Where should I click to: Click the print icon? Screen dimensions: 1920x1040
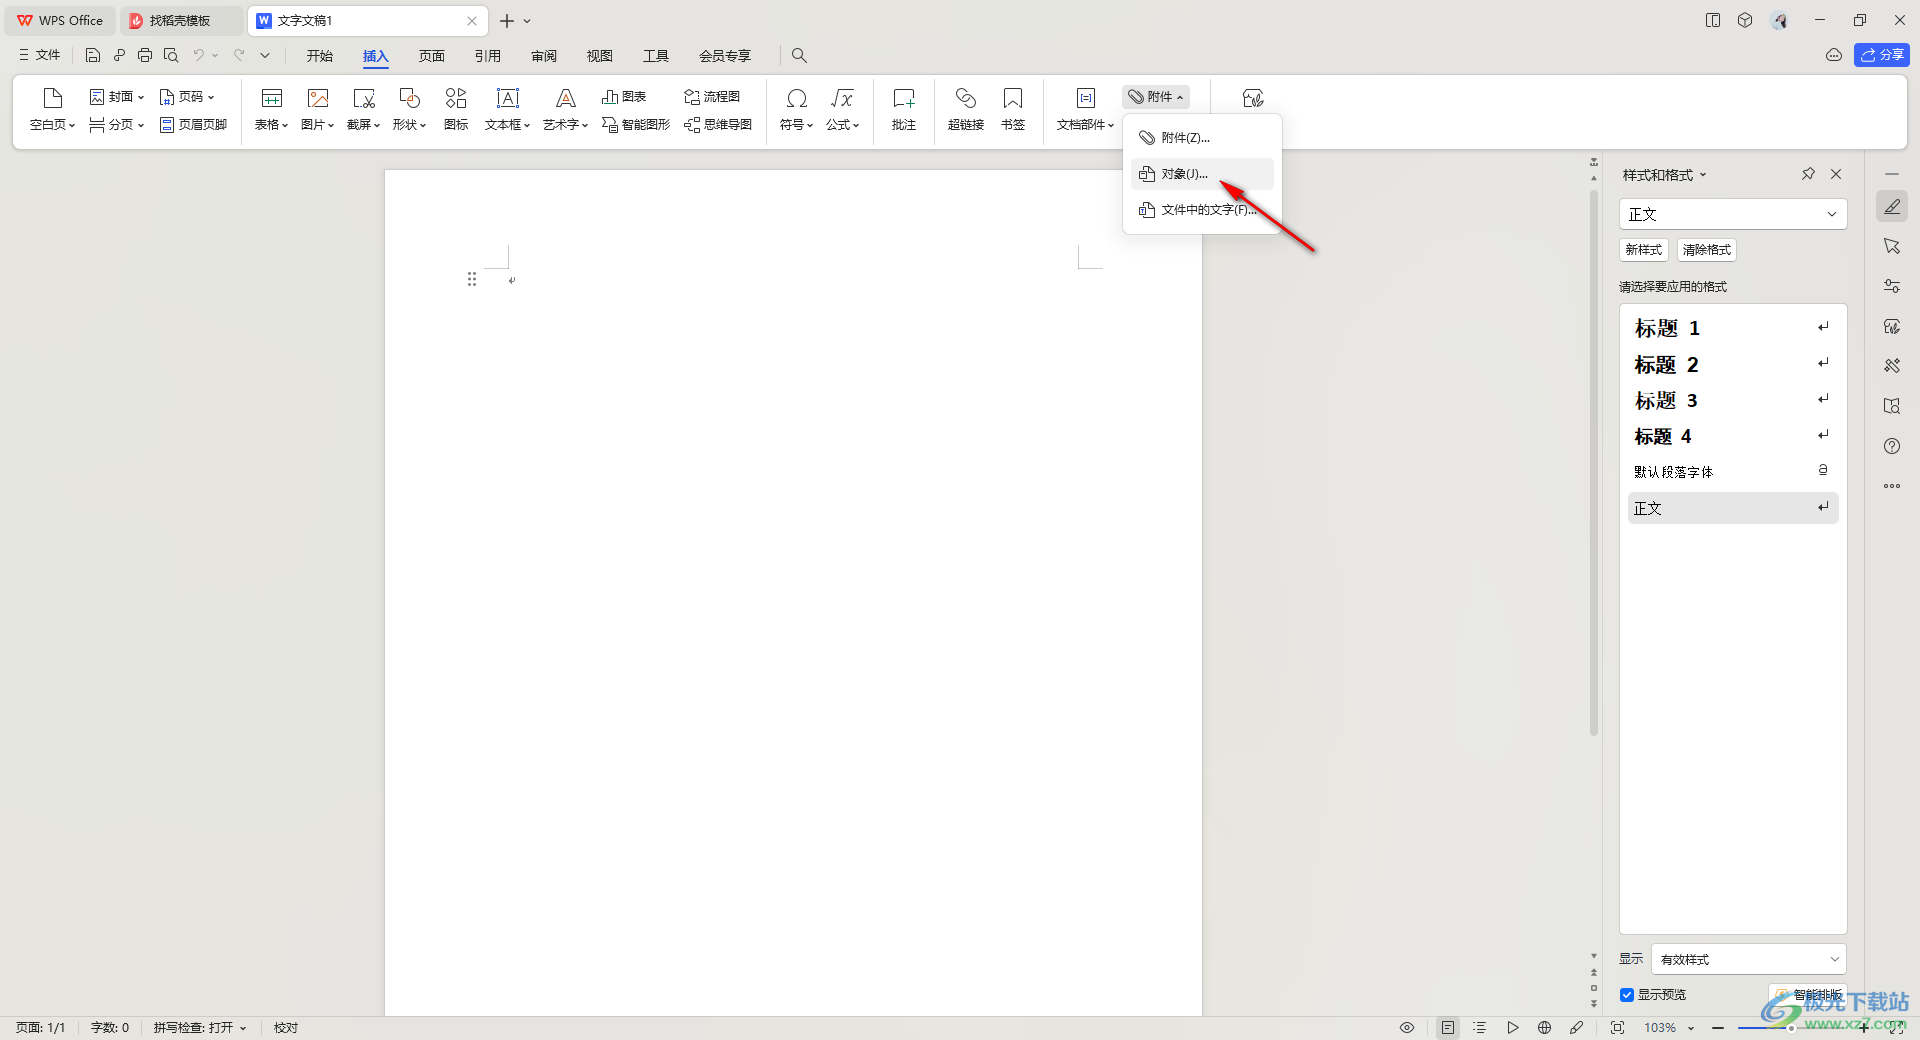(145, 55)
